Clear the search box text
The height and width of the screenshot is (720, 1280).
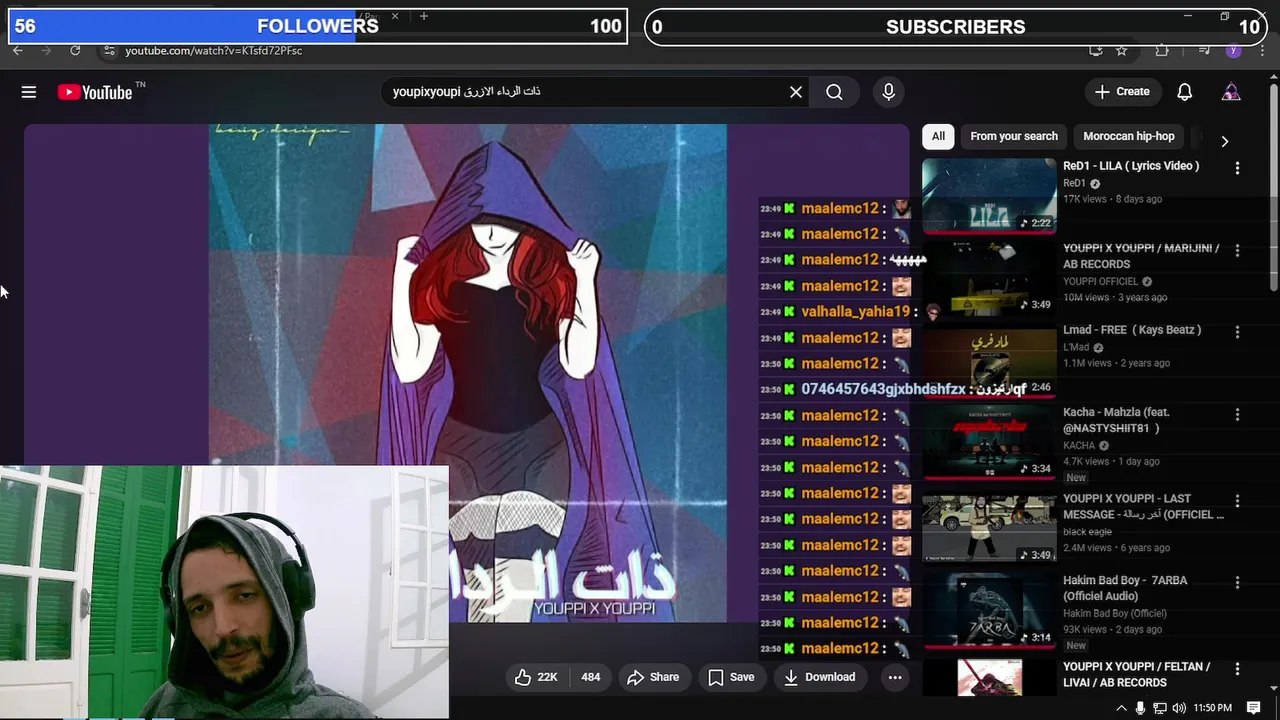click(796, 92)
